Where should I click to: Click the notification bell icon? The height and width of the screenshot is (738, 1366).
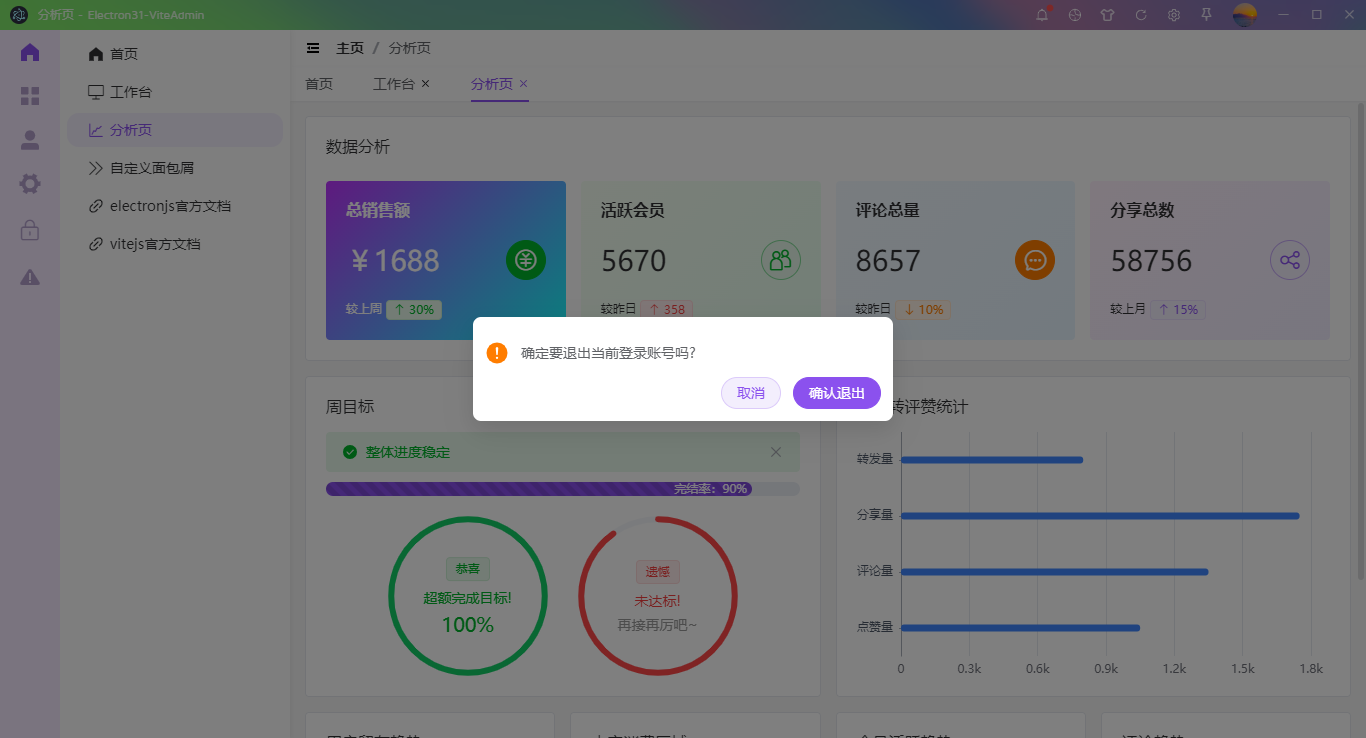[1042, 15]
